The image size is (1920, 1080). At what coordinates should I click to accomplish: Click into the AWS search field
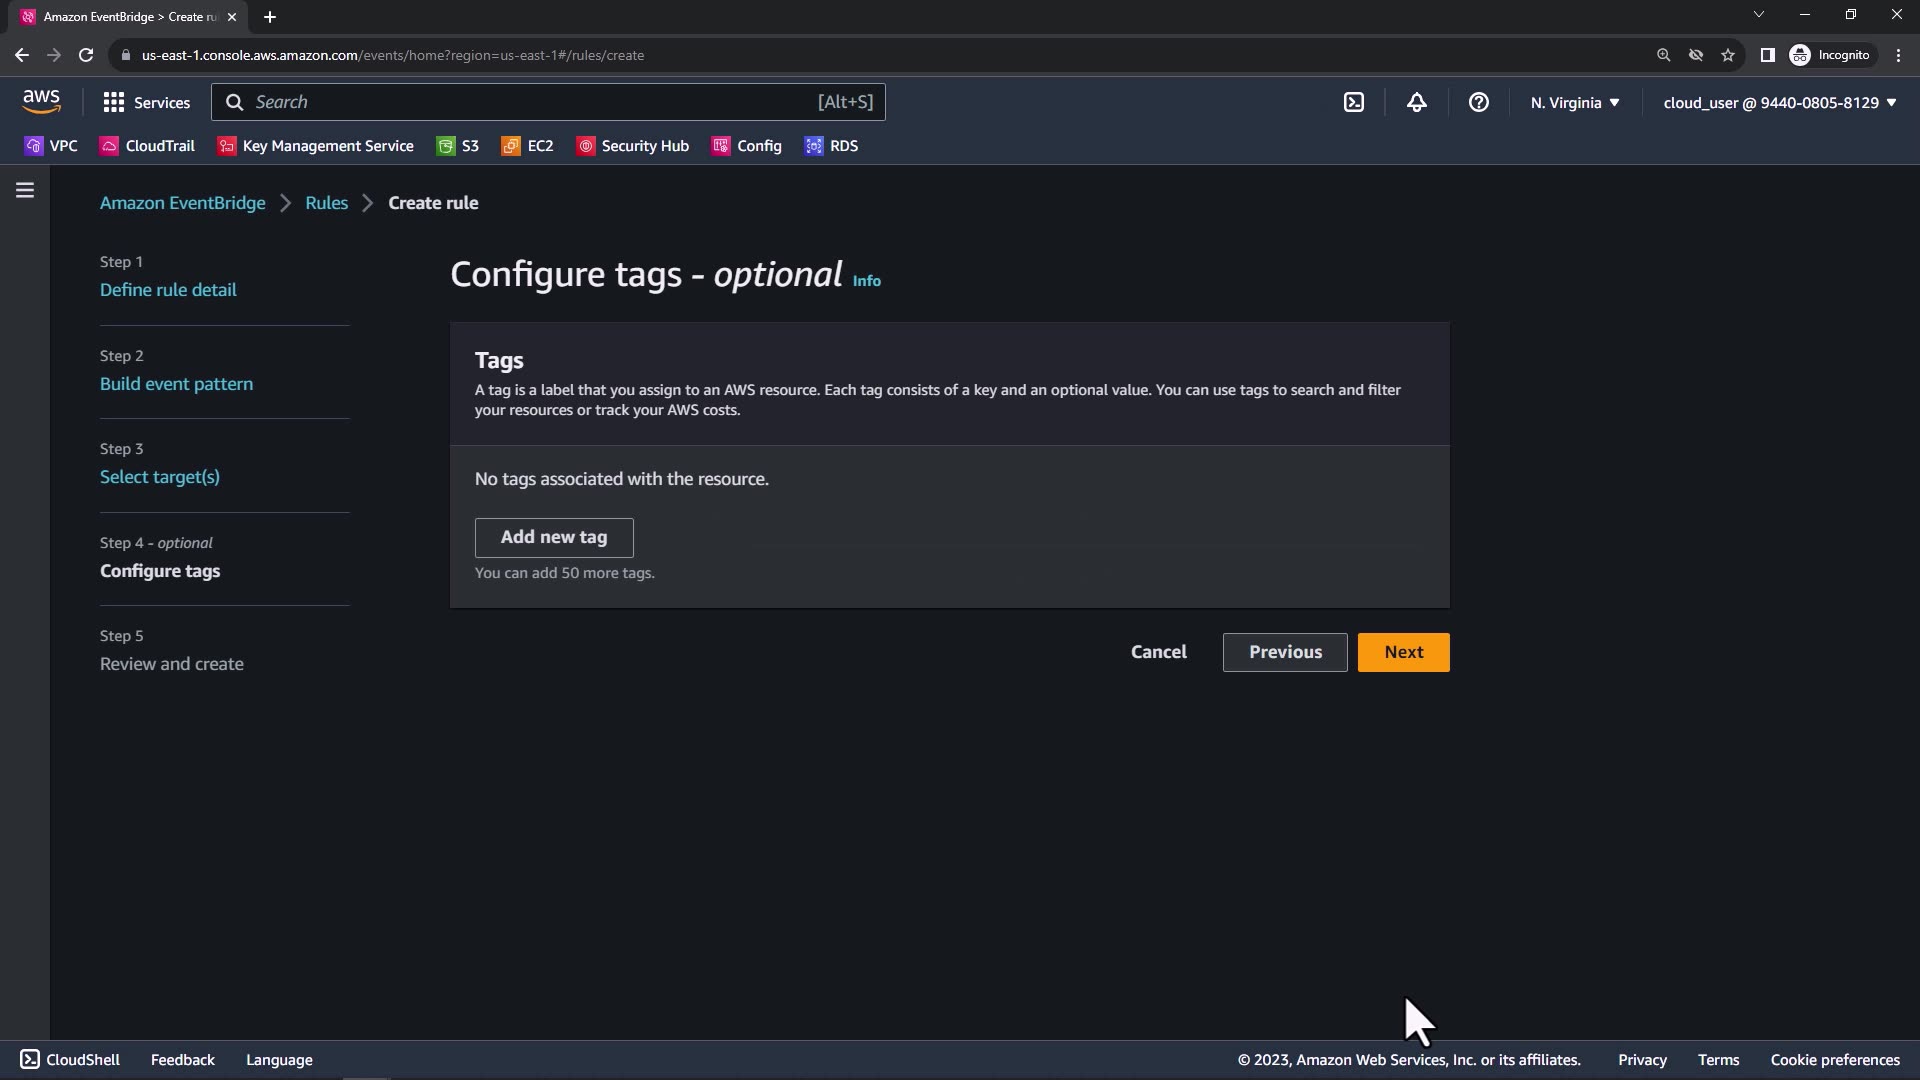point(530,102)
